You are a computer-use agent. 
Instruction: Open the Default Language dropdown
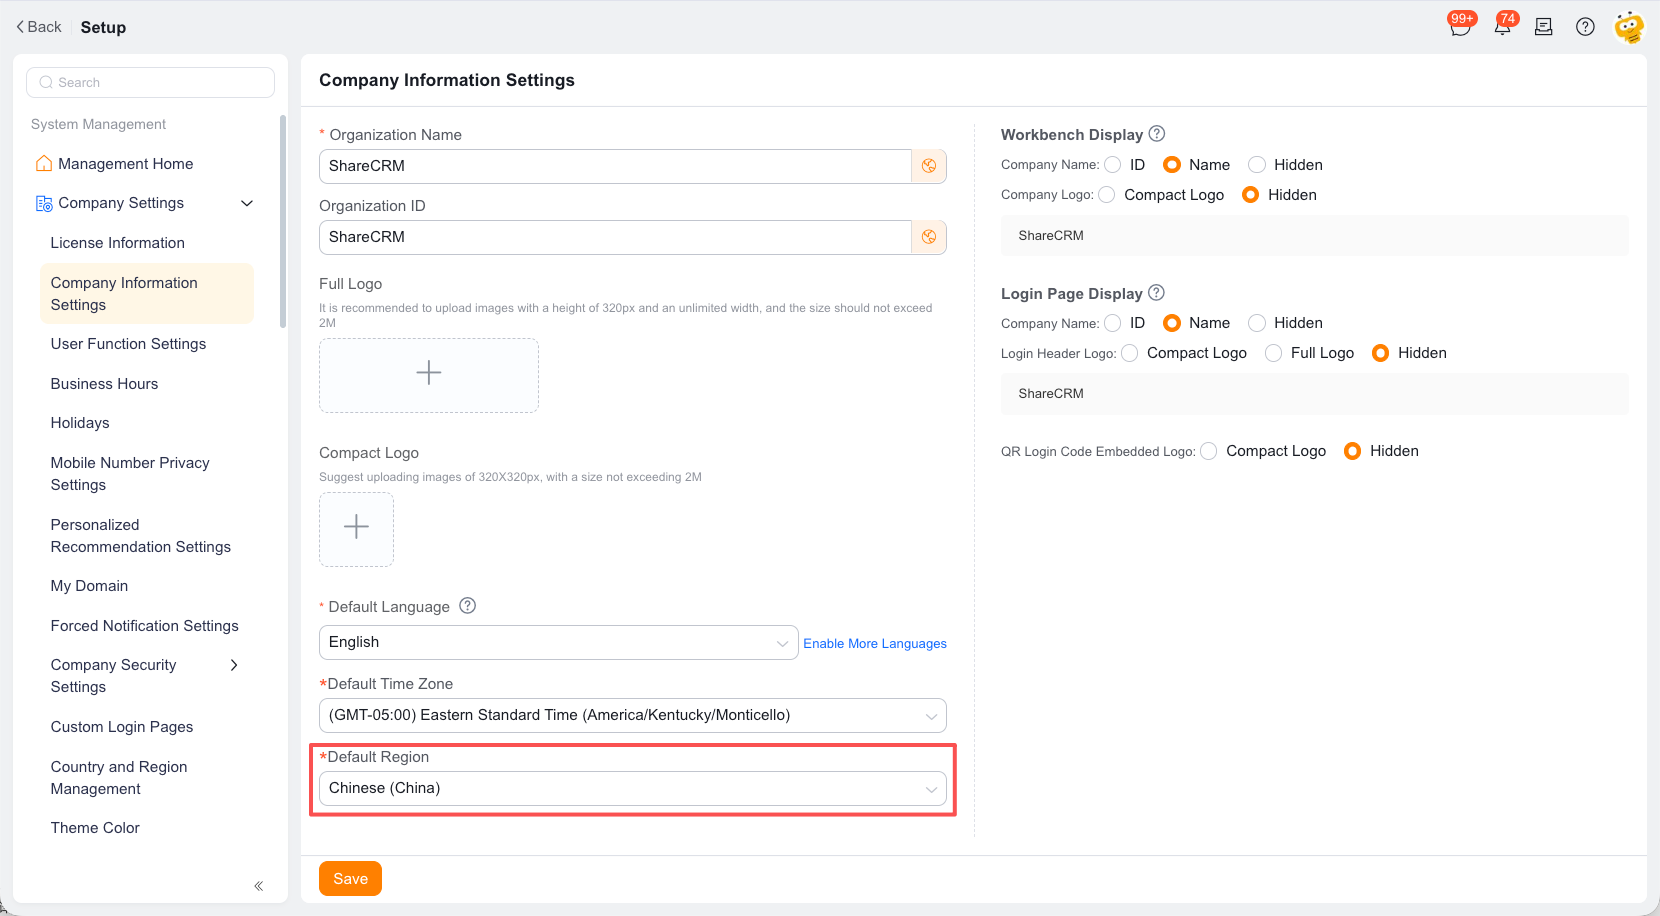tap(558, 642)
